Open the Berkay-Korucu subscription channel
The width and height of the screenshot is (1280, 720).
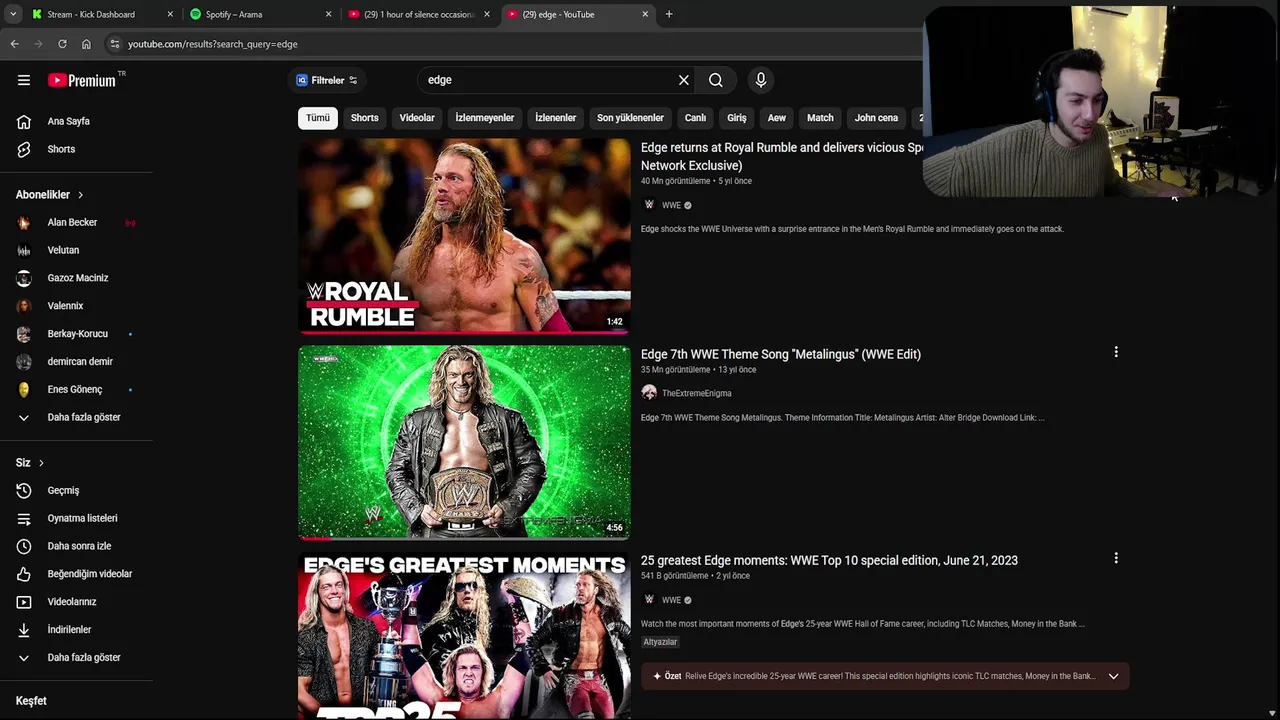[x=77, y=334]
